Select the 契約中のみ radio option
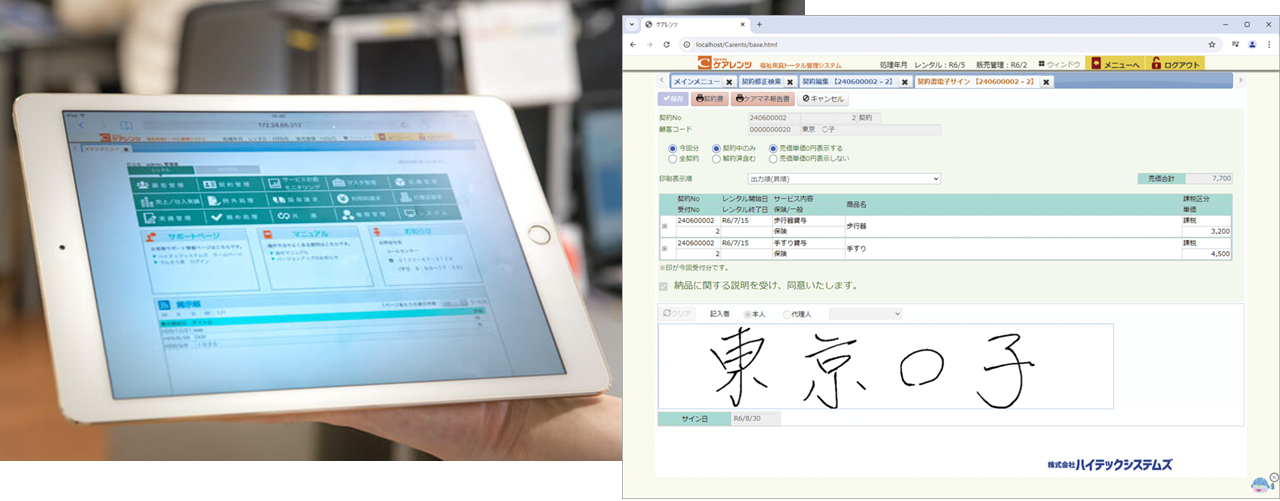 pyautogui.click(x=716, y=148)
